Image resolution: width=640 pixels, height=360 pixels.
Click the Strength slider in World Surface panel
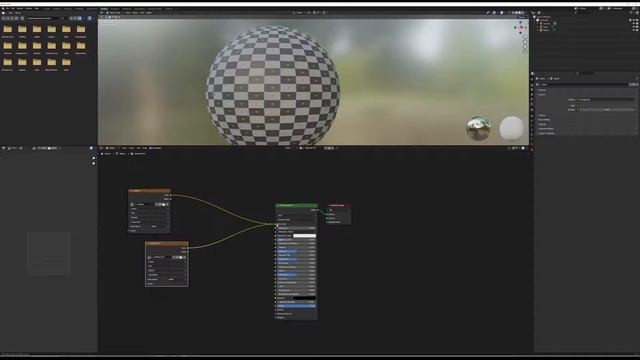pos(608,109)
